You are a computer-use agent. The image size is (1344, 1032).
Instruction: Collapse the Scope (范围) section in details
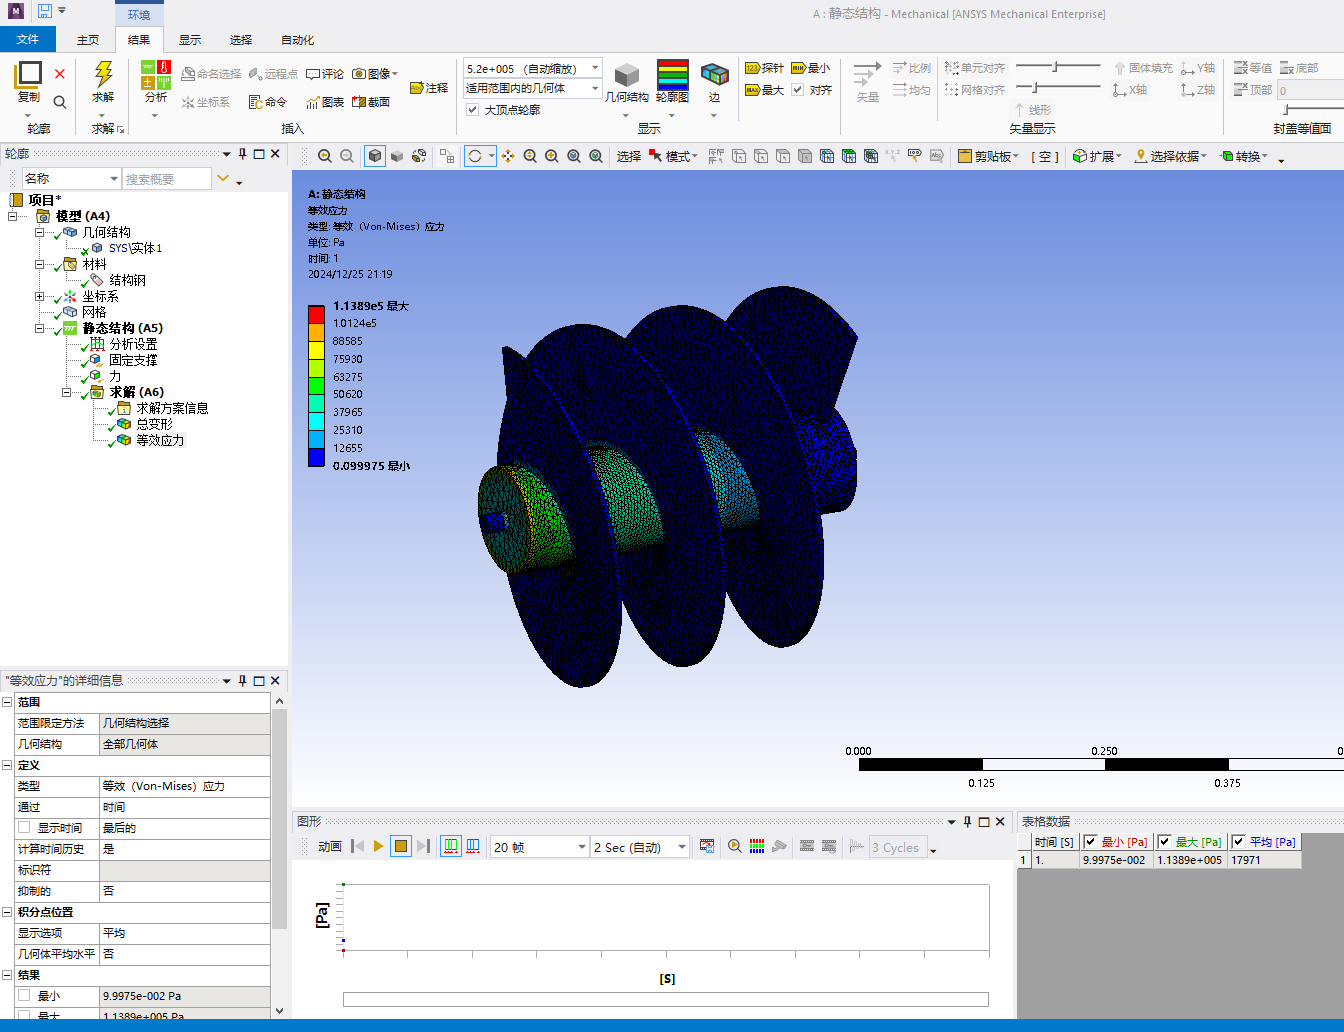[7, 702]
